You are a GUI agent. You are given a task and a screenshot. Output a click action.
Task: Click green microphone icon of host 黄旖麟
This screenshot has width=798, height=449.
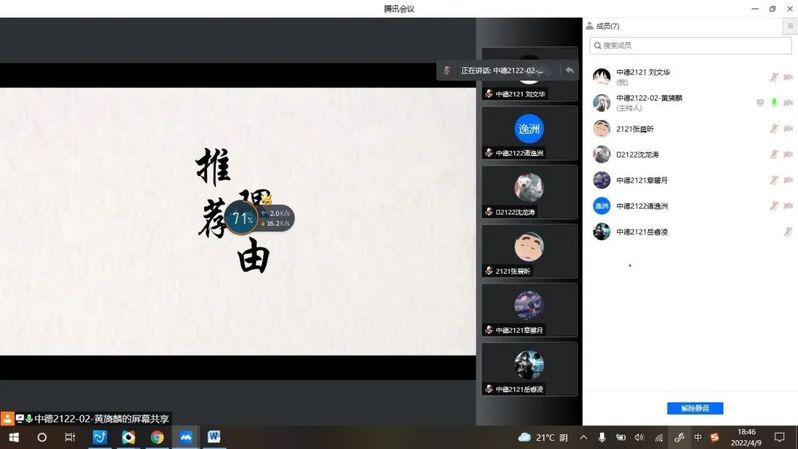tap(774, 102)
